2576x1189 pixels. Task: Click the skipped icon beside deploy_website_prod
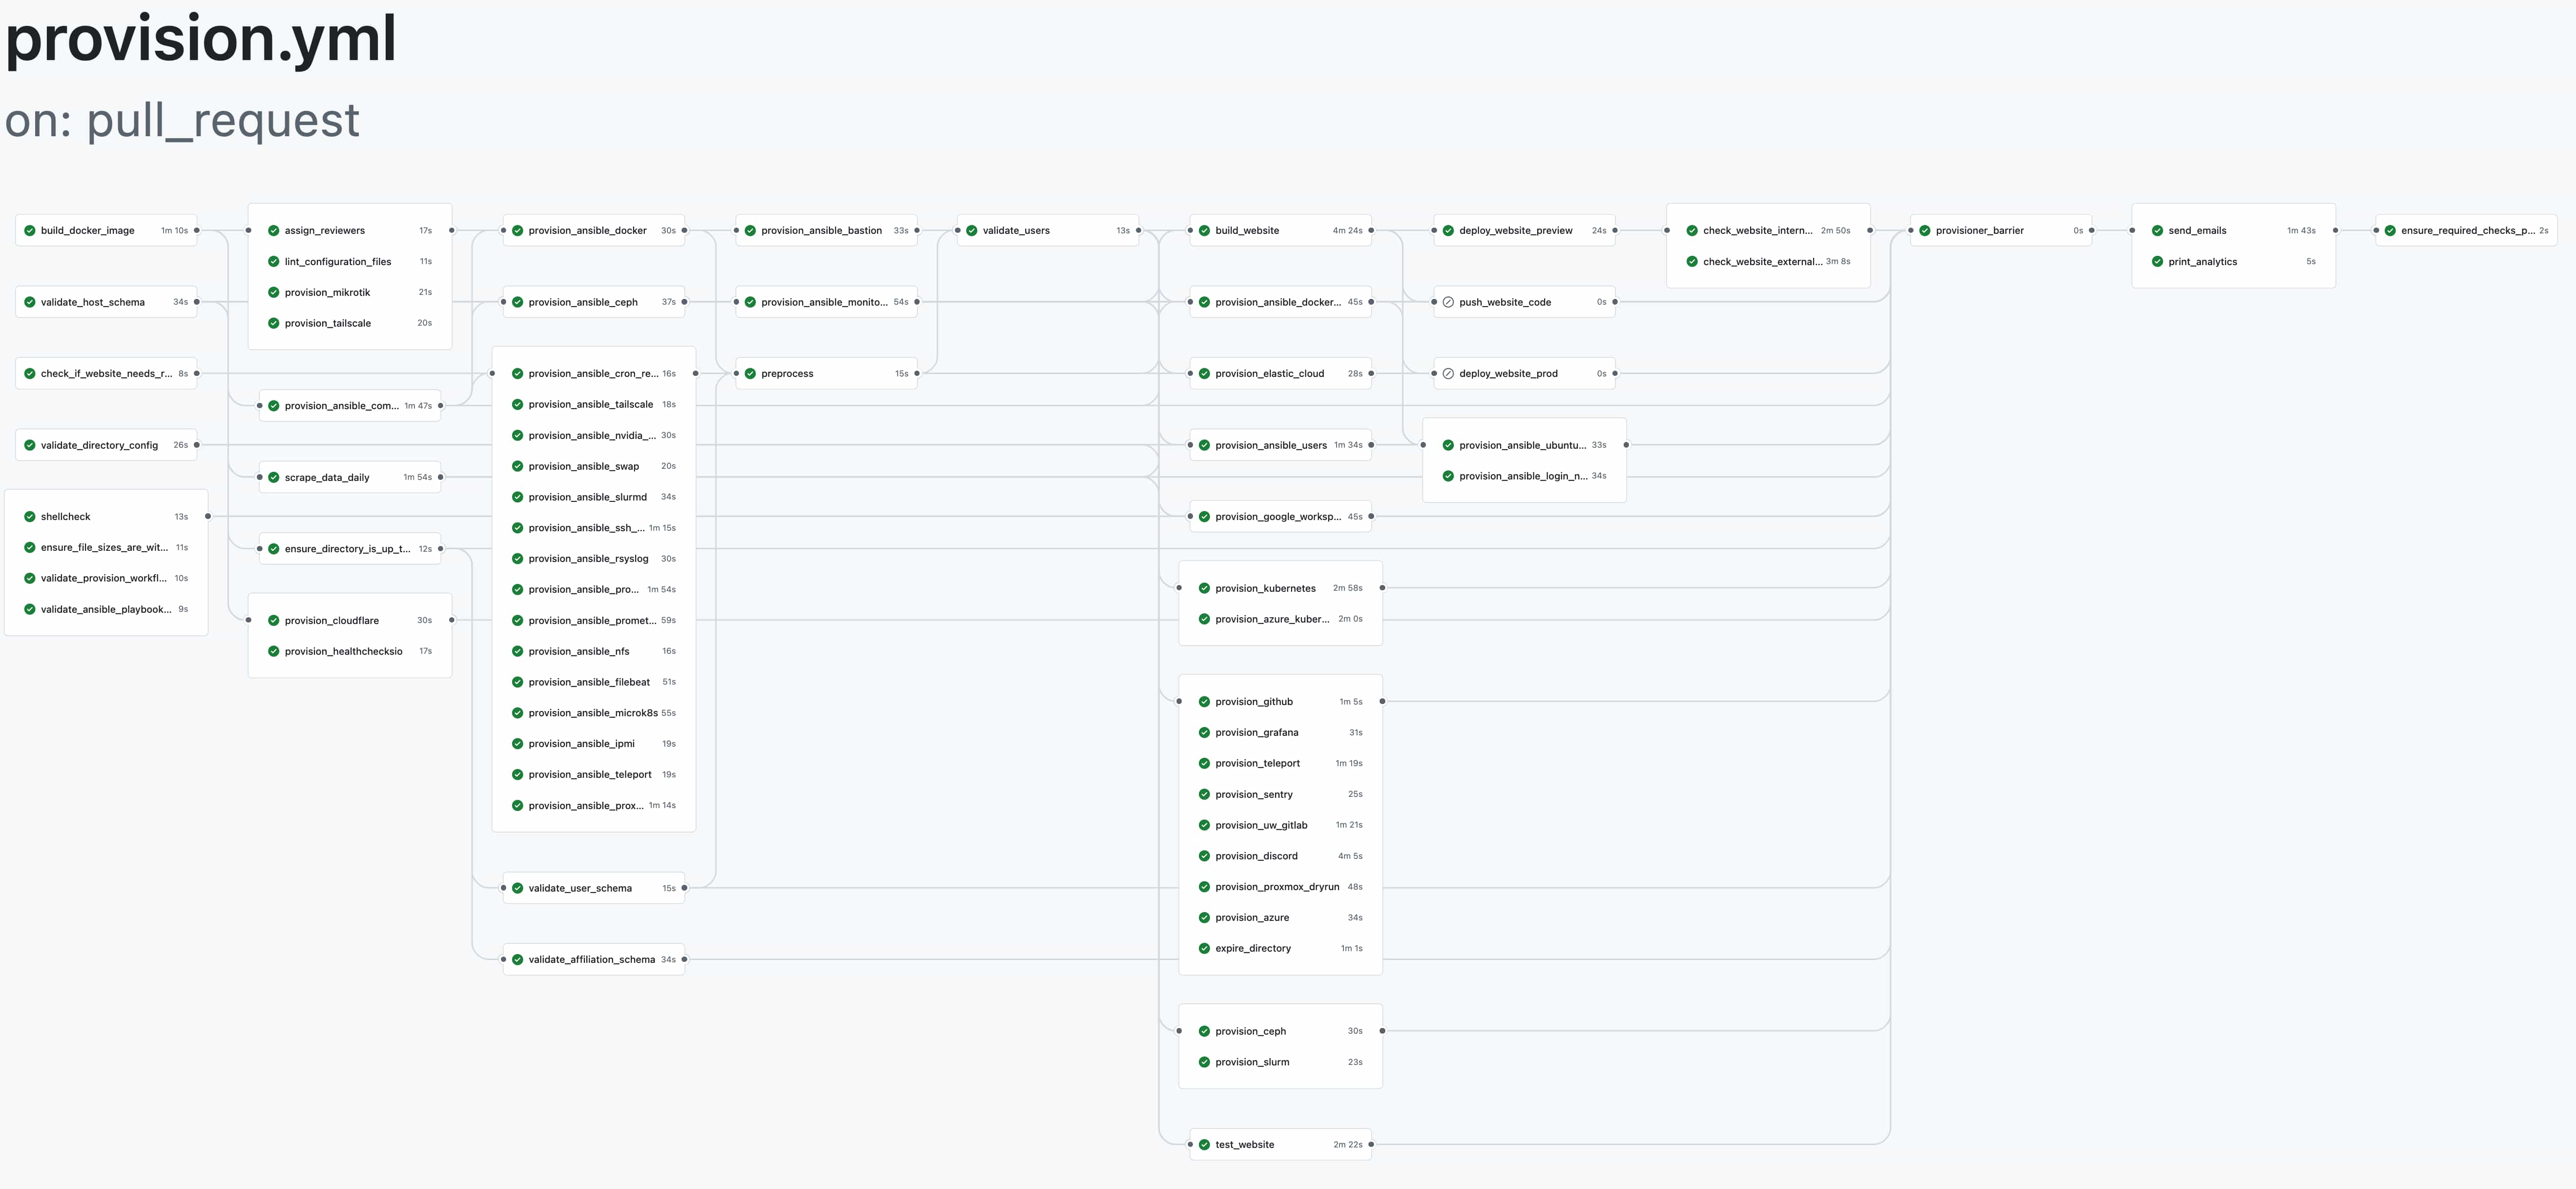(1450, 373)
